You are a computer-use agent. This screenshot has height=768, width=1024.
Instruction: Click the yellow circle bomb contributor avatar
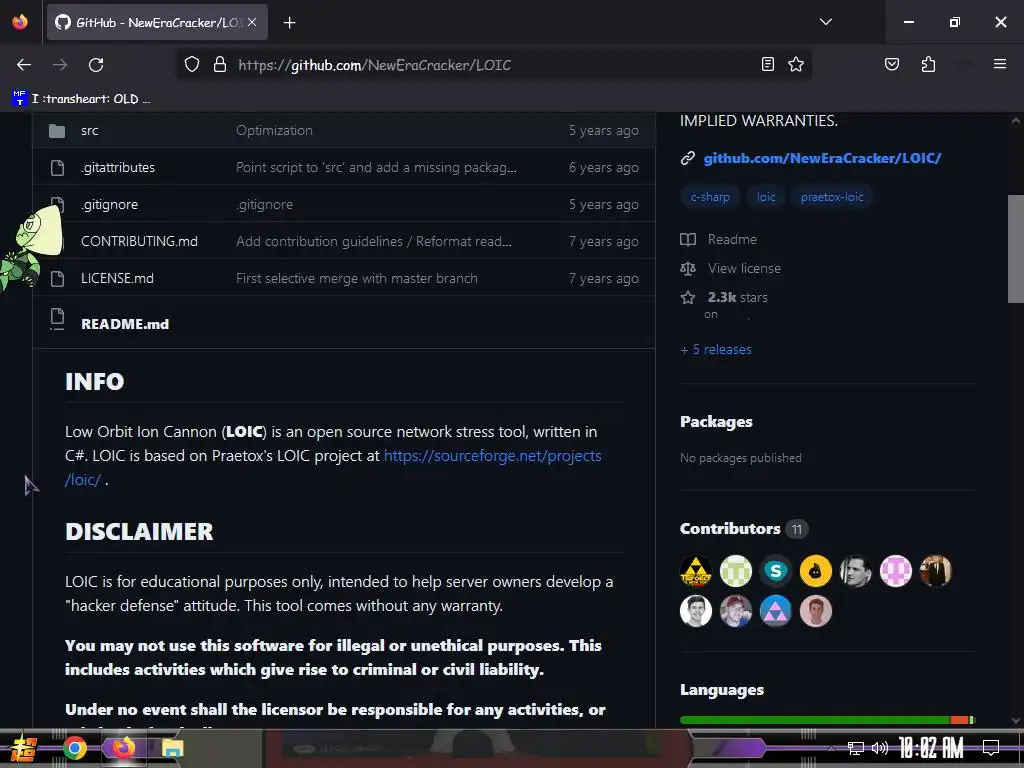pos(816,571)
